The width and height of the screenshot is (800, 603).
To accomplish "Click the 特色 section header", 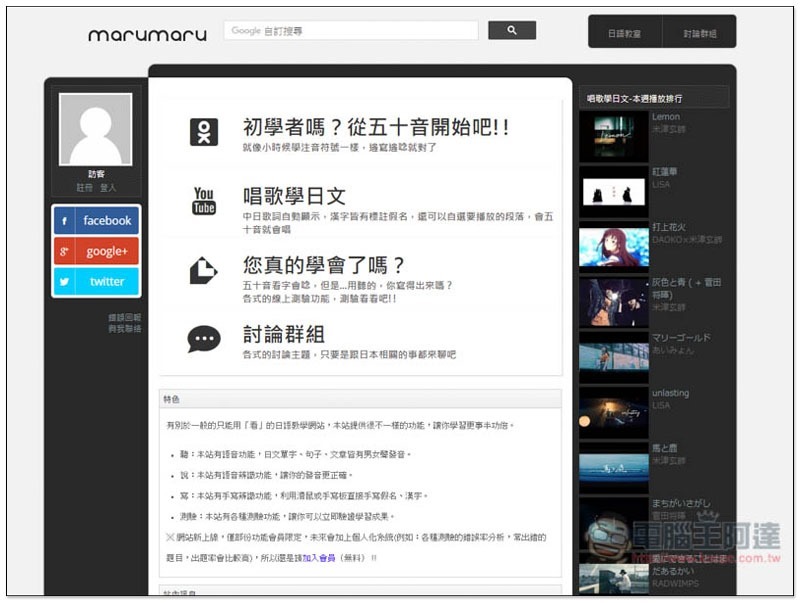I will click(x=360, y=399).
